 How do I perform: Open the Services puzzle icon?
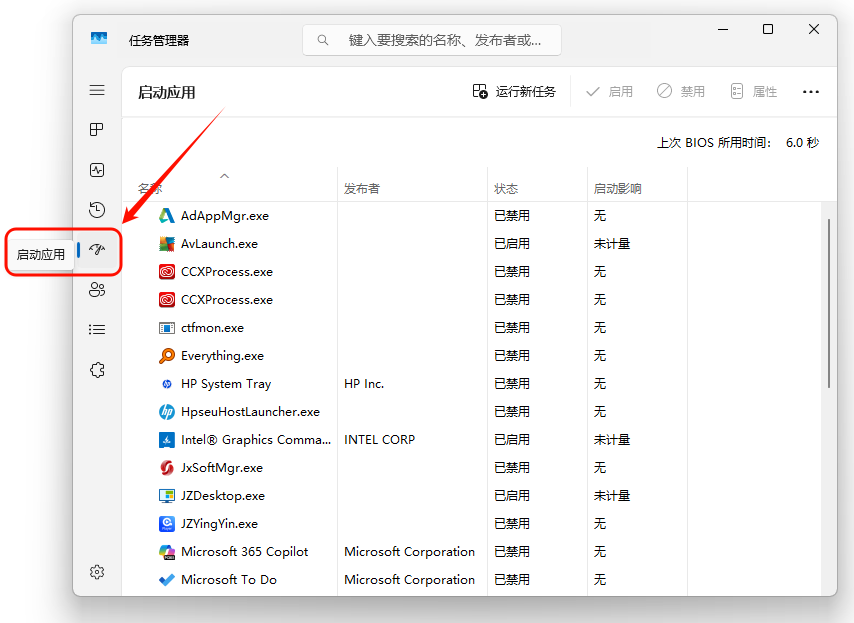click(x=97, y=370)
